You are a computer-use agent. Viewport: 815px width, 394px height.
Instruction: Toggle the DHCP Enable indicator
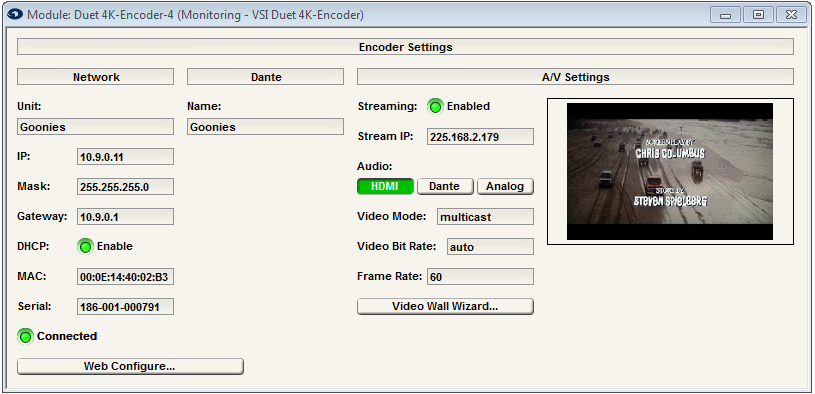[x=85, y=246]
